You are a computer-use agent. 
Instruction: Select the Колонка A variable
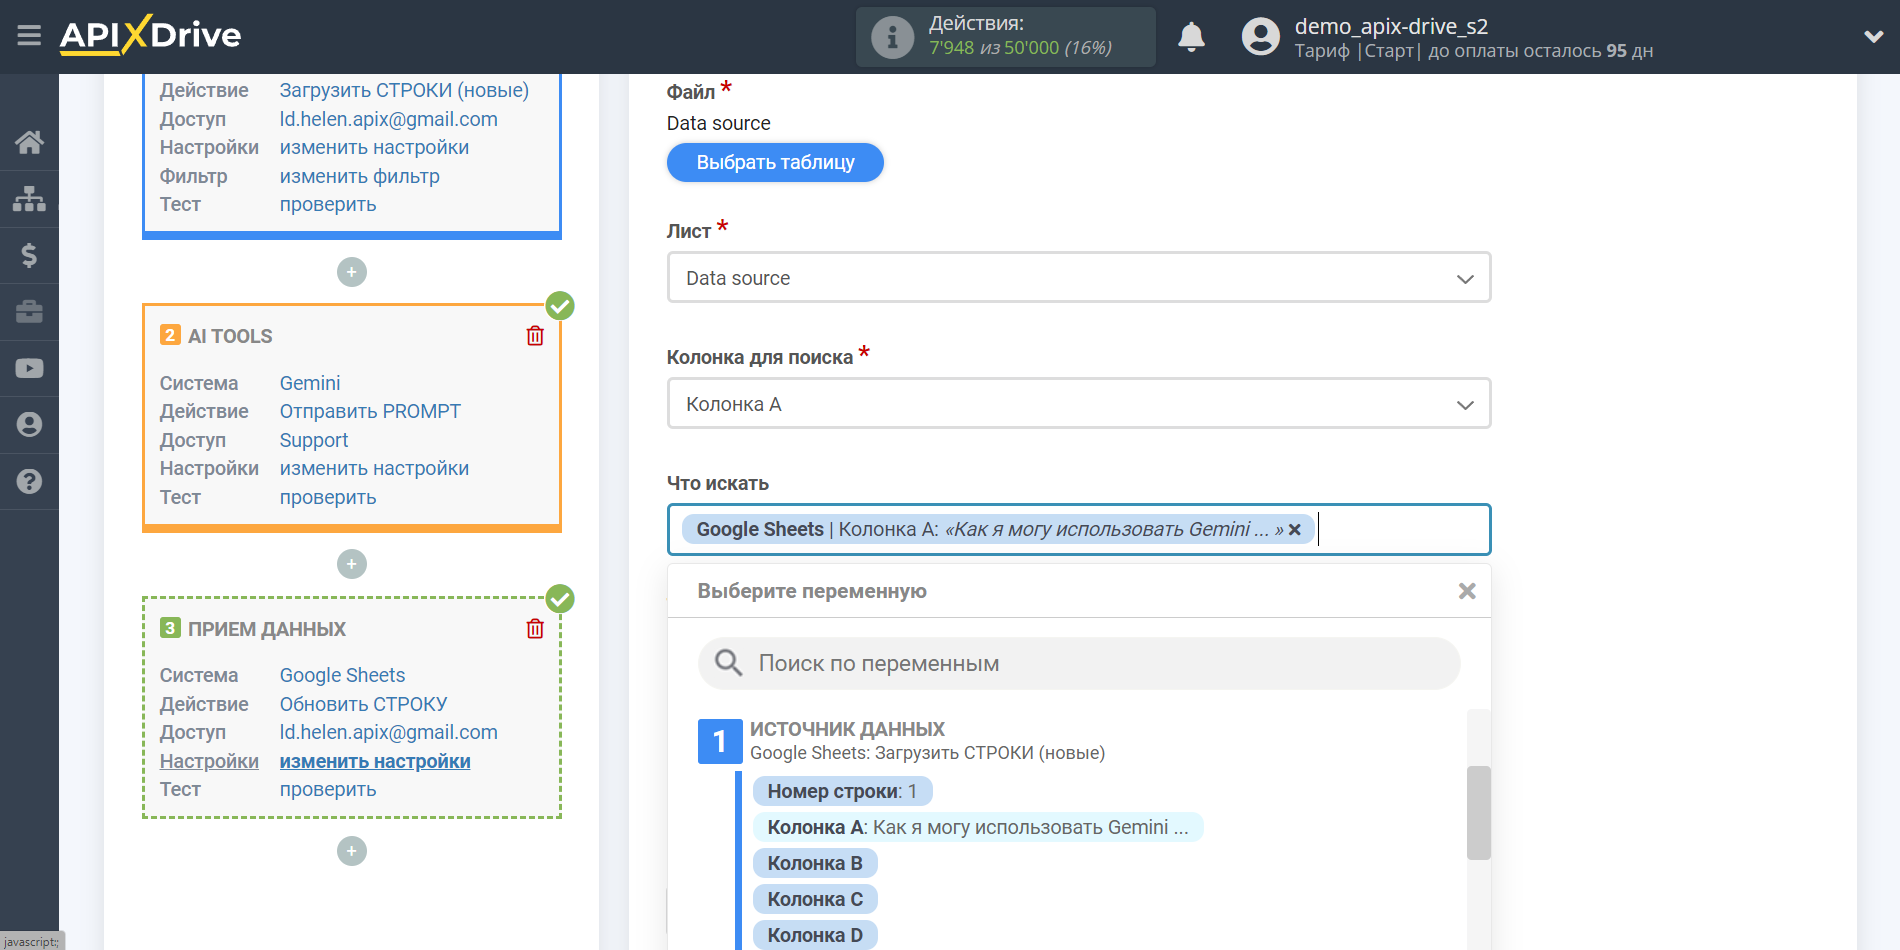tap(978, 827)
